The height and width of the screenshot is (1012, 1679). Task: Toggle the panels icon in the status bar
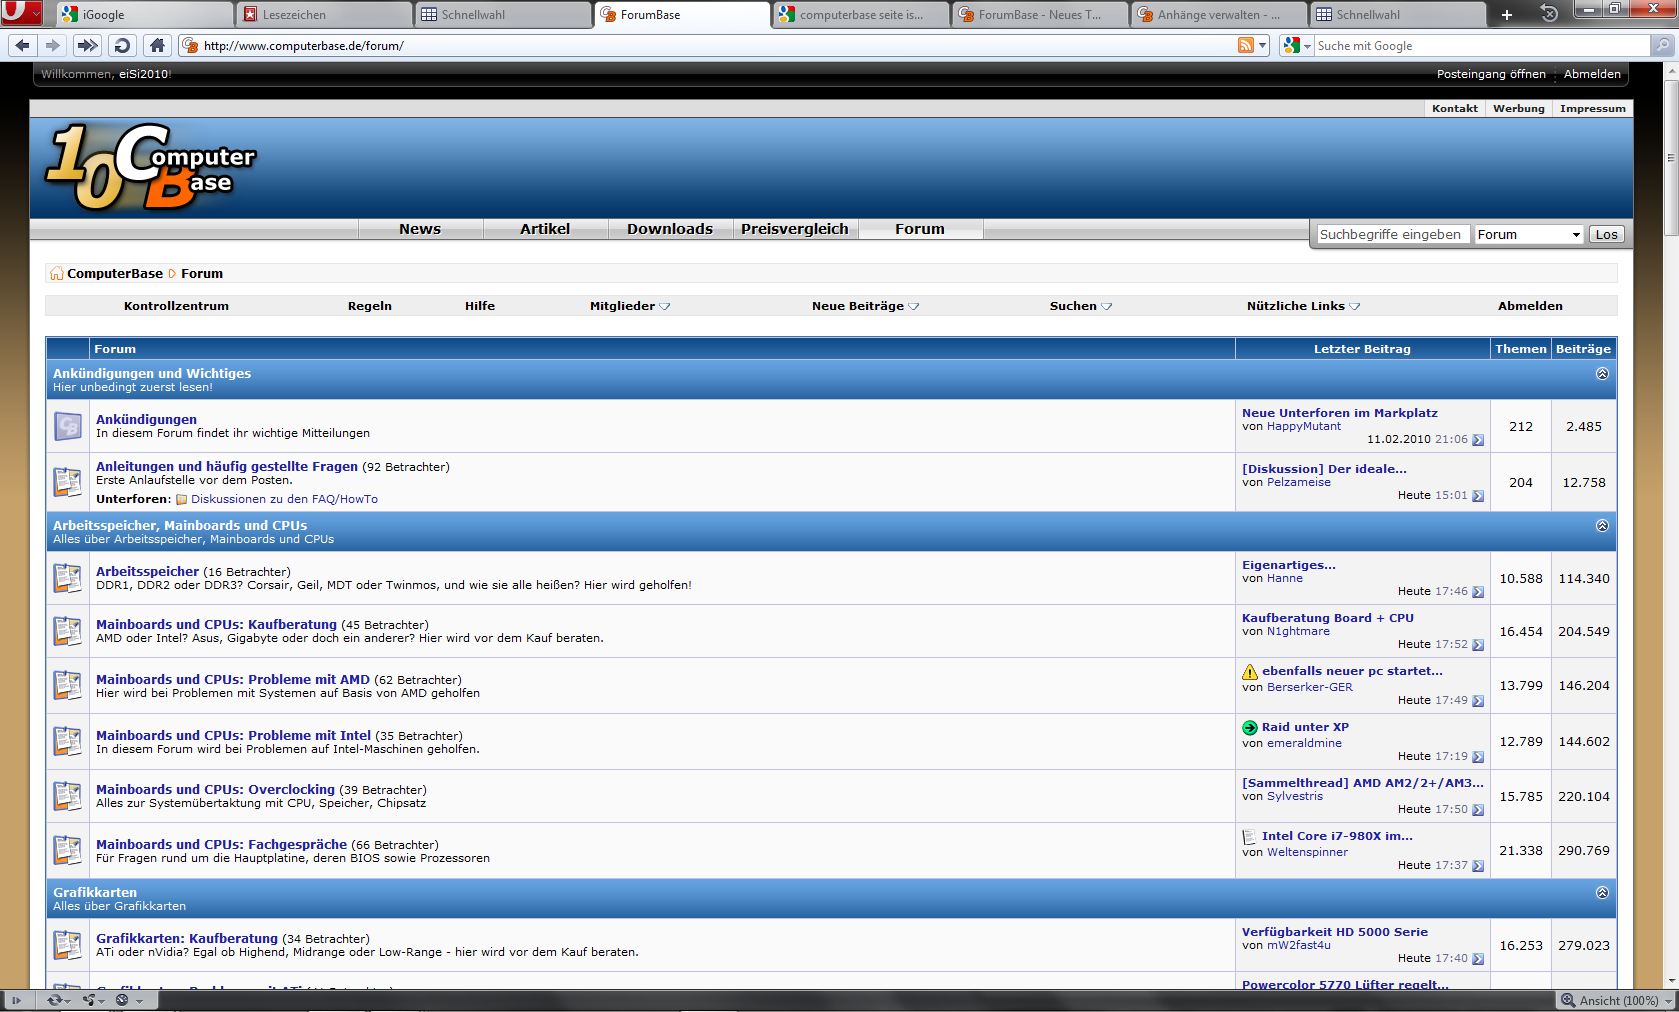click(16, 1000)
